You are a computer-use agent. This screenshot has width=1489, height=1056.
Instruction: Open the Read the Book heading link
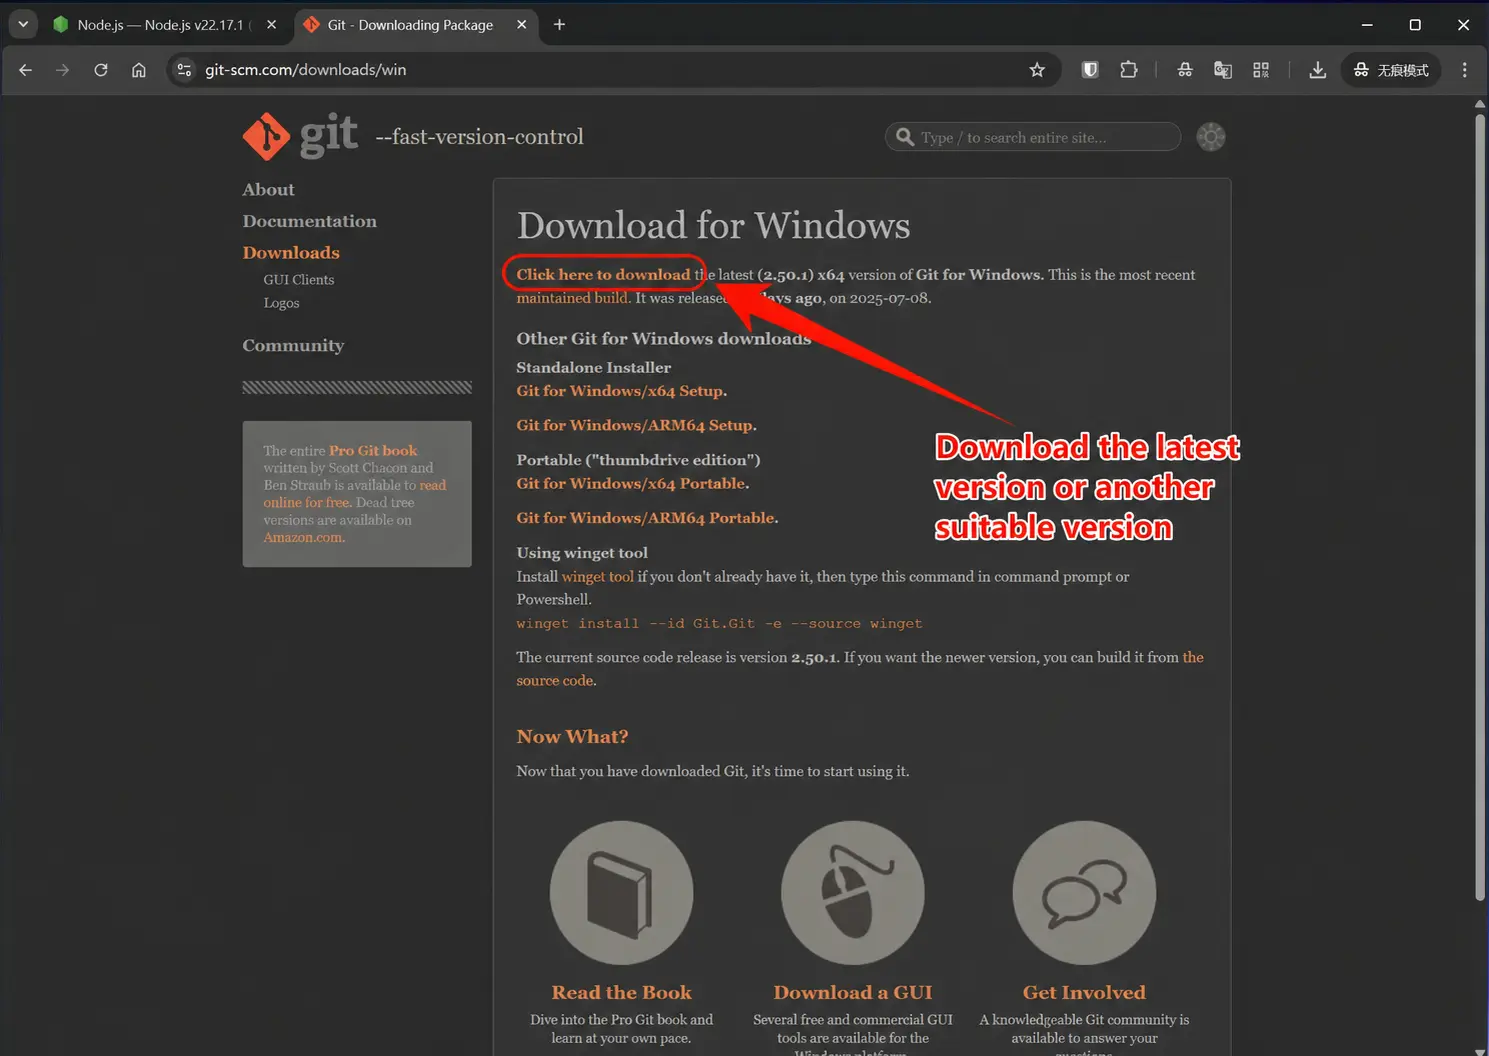(621, 993)
